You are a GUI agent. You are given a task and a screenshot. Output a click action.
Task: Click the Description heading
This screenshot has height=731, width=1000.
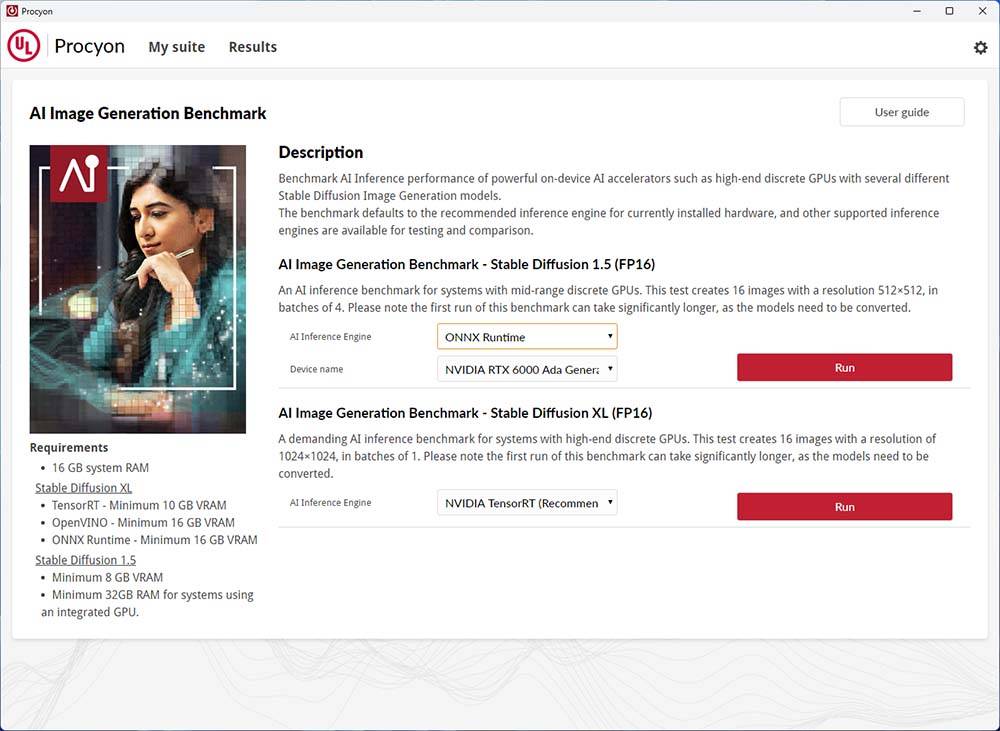pyautogui.click(x=321, y=152)
